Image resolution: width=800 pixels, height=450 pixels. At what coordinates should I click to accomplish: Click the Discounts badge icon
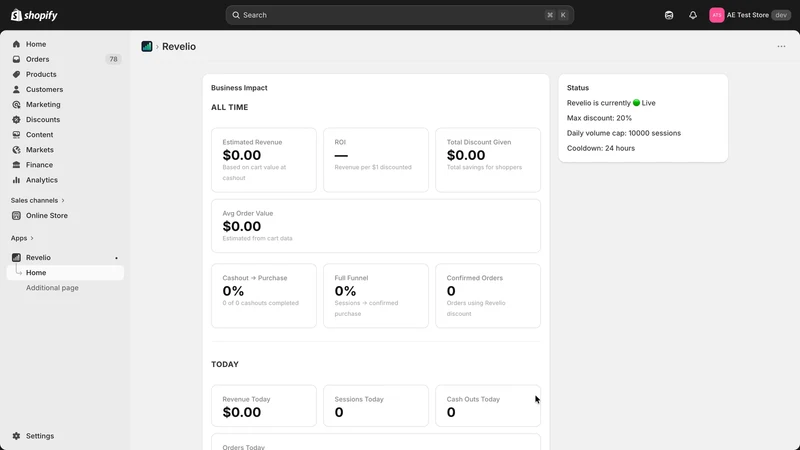tap(16, 119)
